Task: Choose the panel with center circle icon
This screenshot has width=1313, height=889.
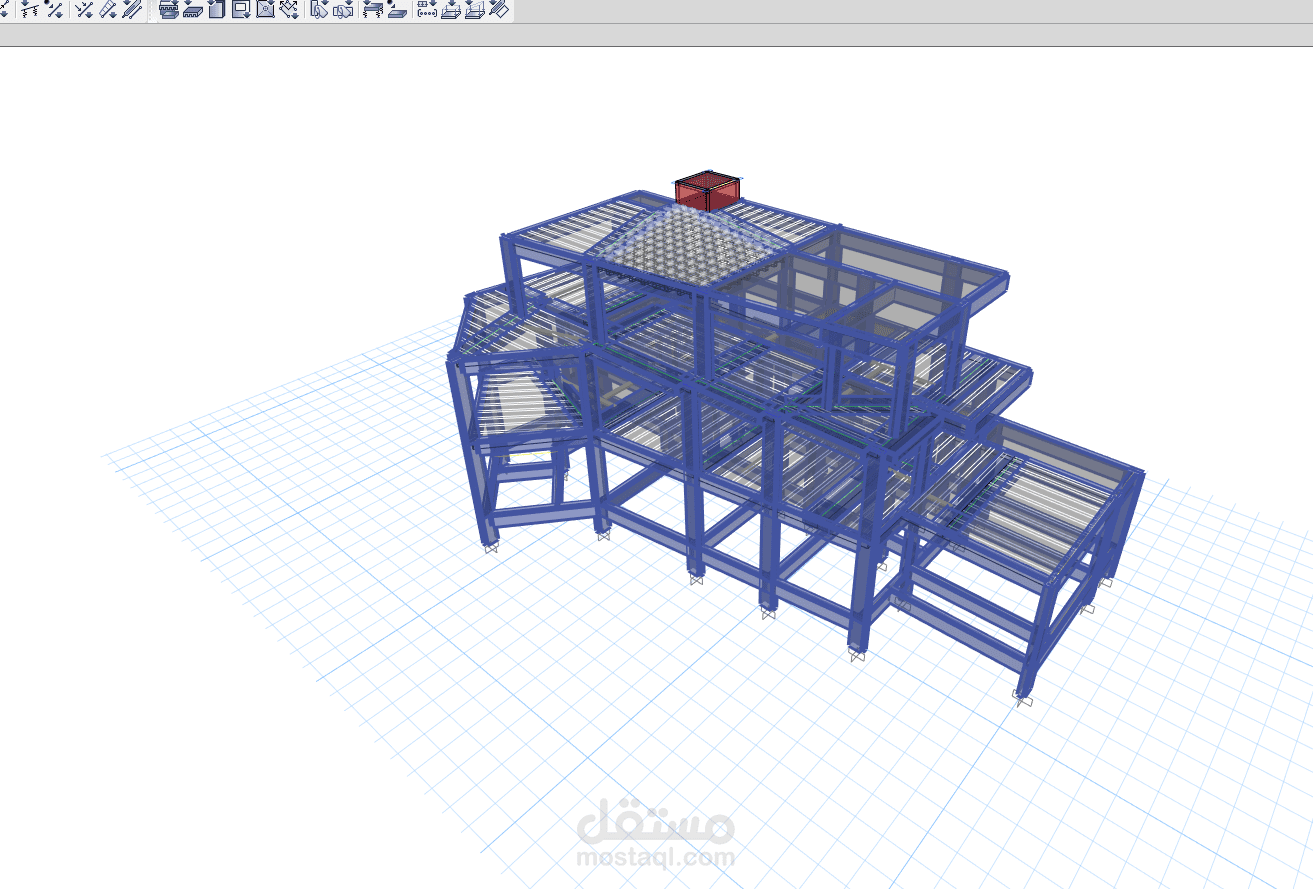Action: point(265,10)
